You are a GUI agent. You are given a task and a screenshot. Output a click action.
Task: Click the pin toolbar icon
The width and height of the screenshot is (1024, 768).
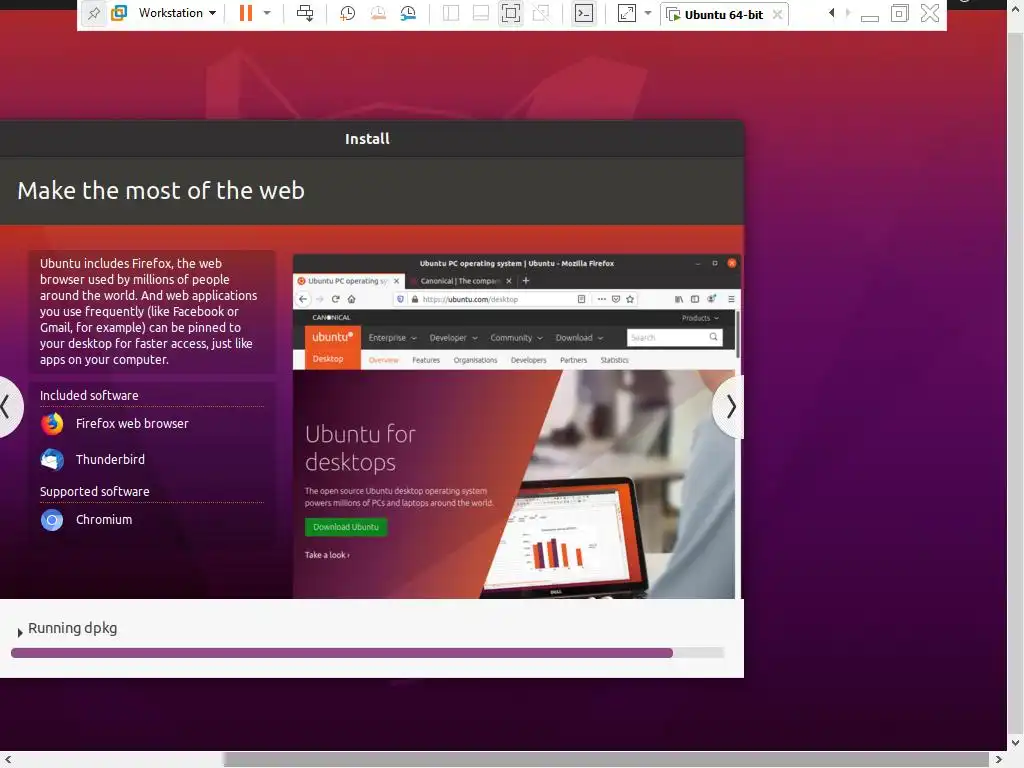[x=94, y=13]
